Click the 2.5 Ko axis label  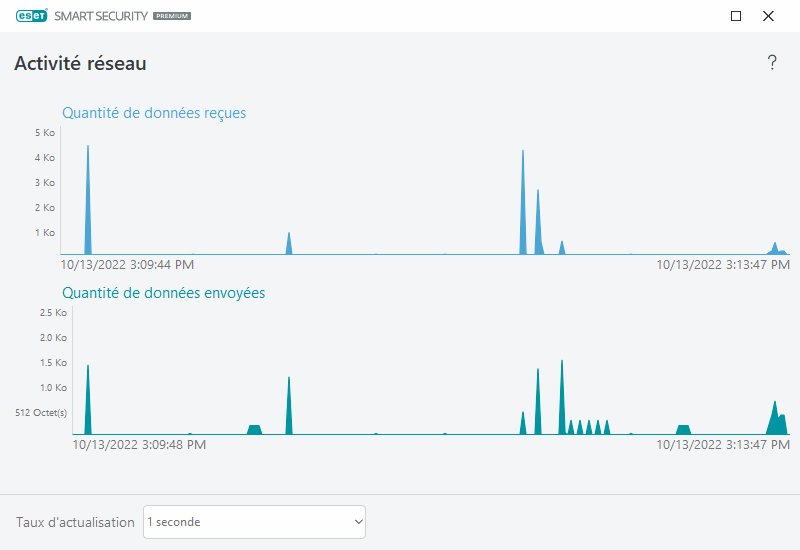click(x=53, y=313)
